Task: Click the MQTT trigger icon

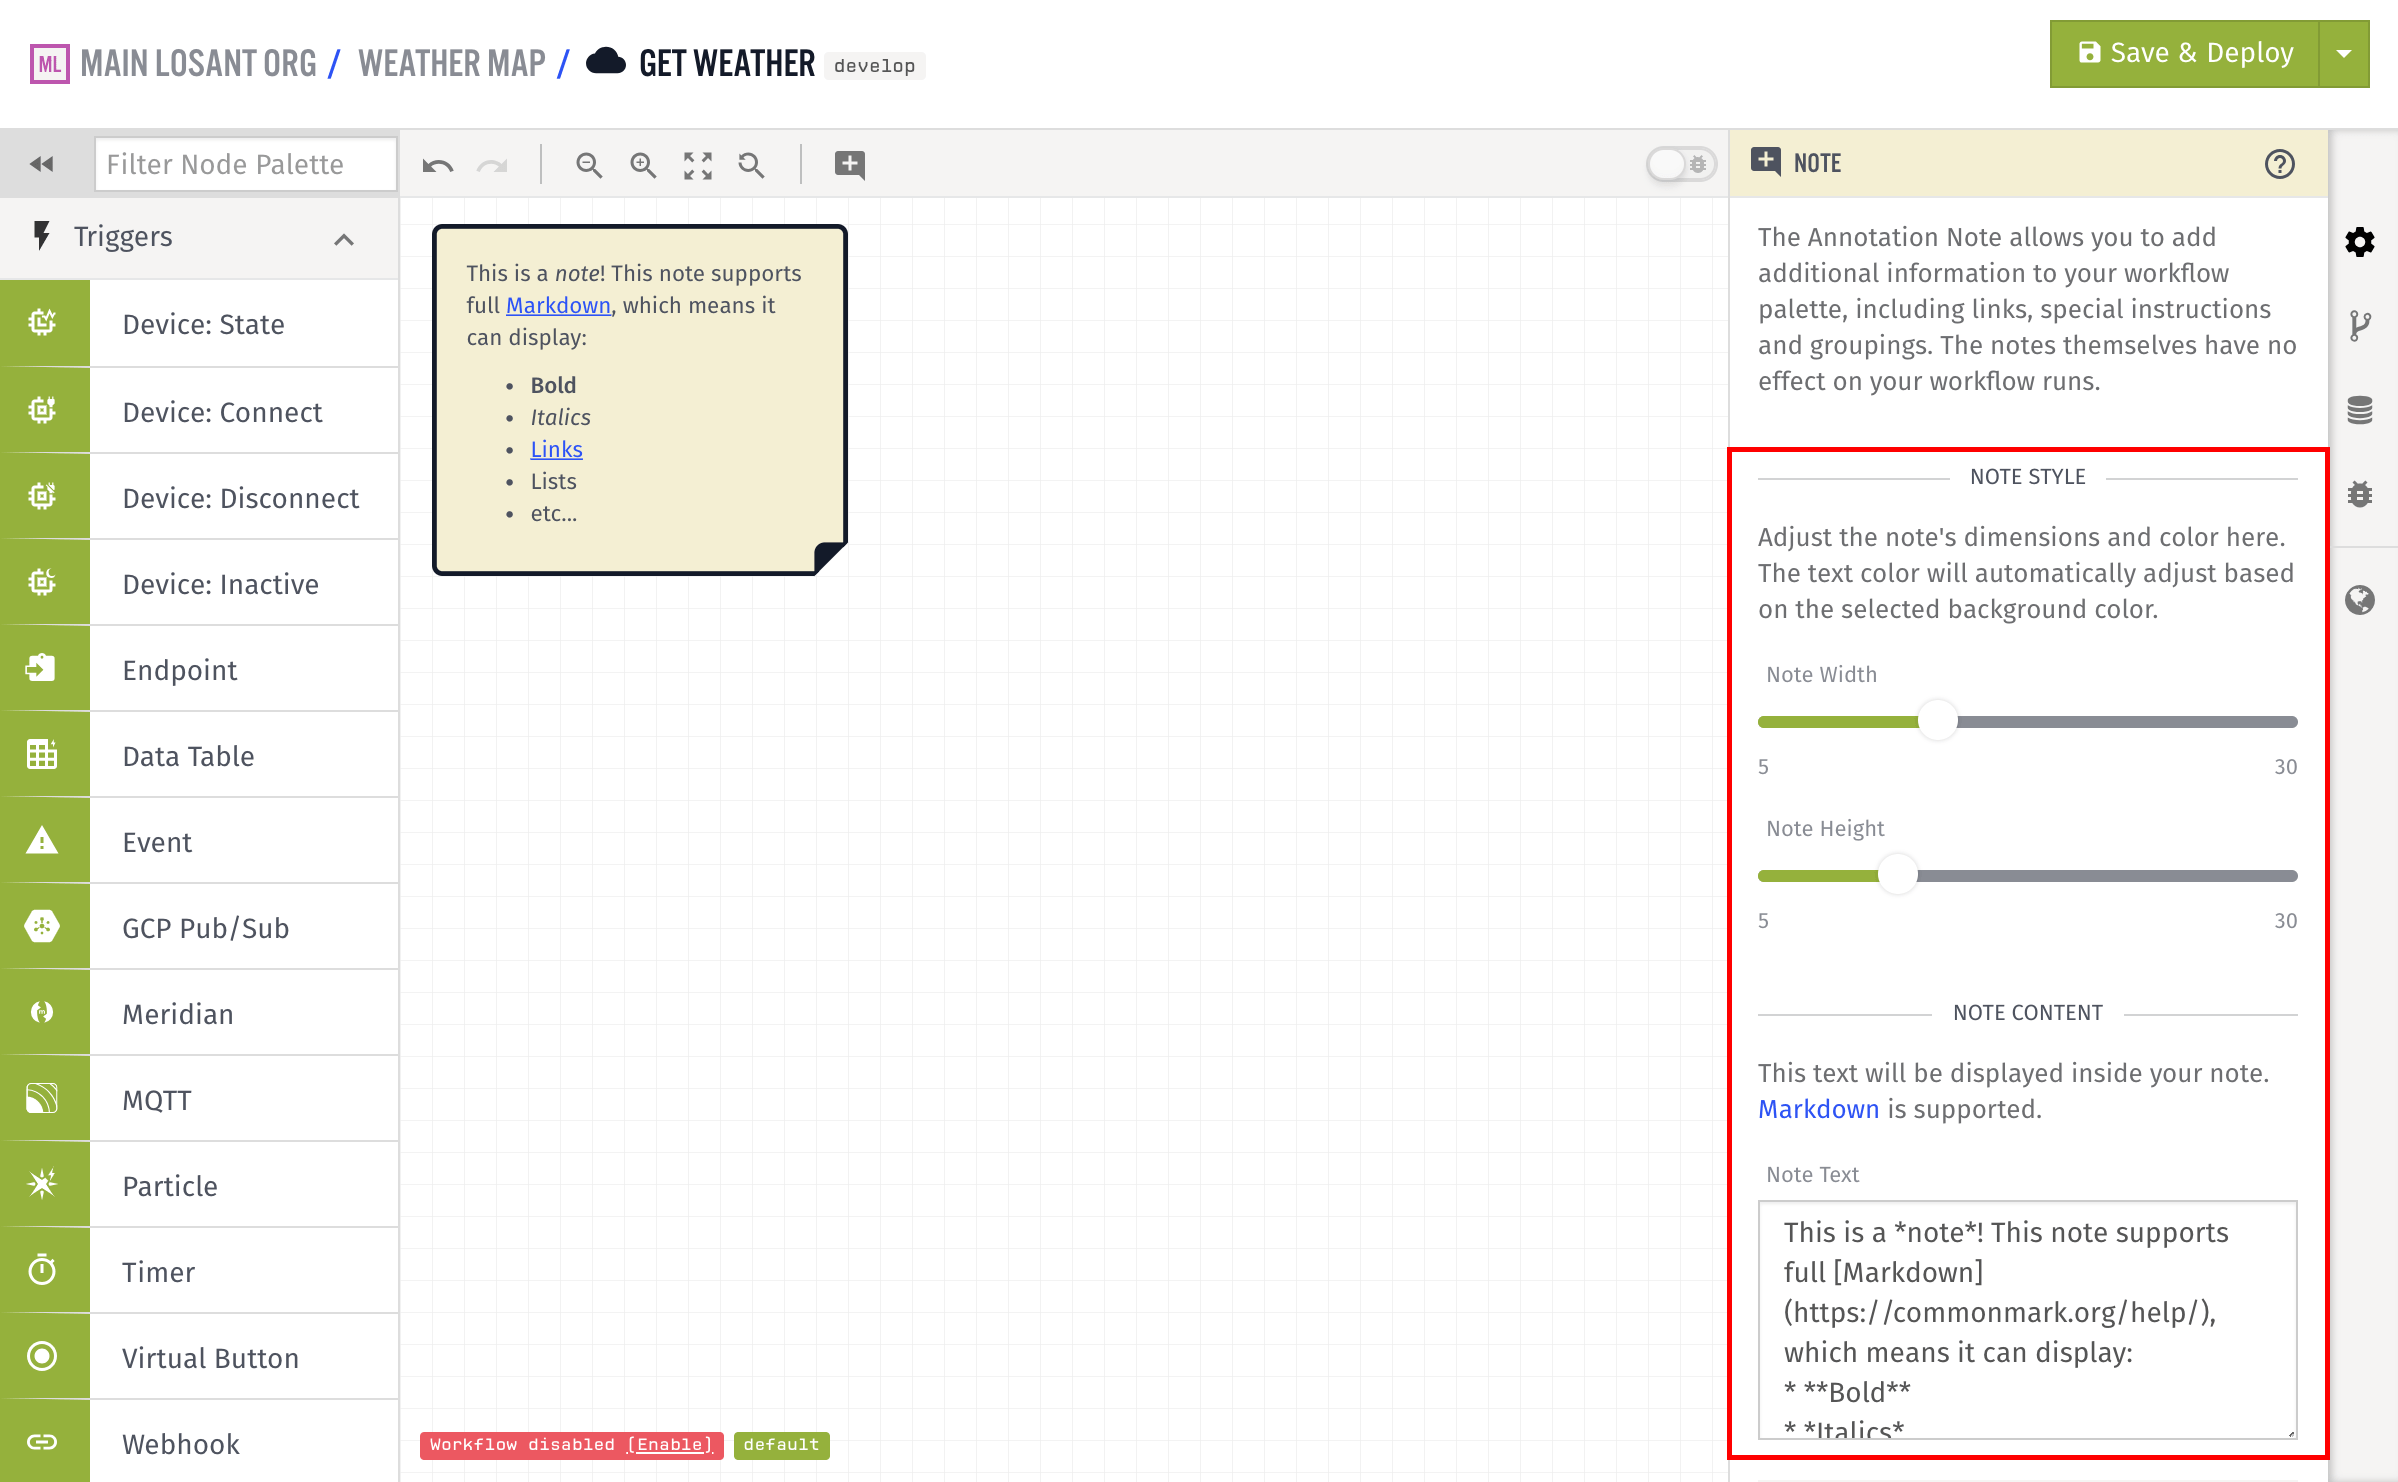Action: coord(45,1098)
